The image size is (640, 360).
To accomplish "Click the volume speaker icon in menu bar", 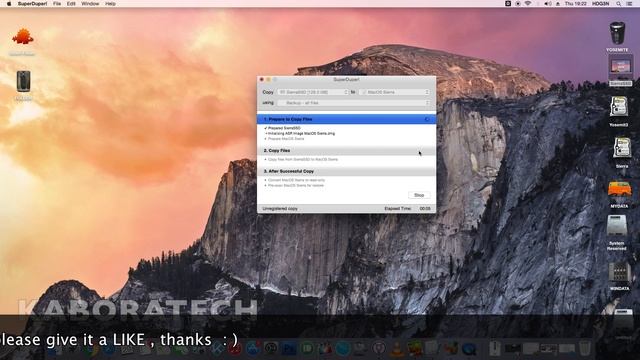I will tap(548, 4).
